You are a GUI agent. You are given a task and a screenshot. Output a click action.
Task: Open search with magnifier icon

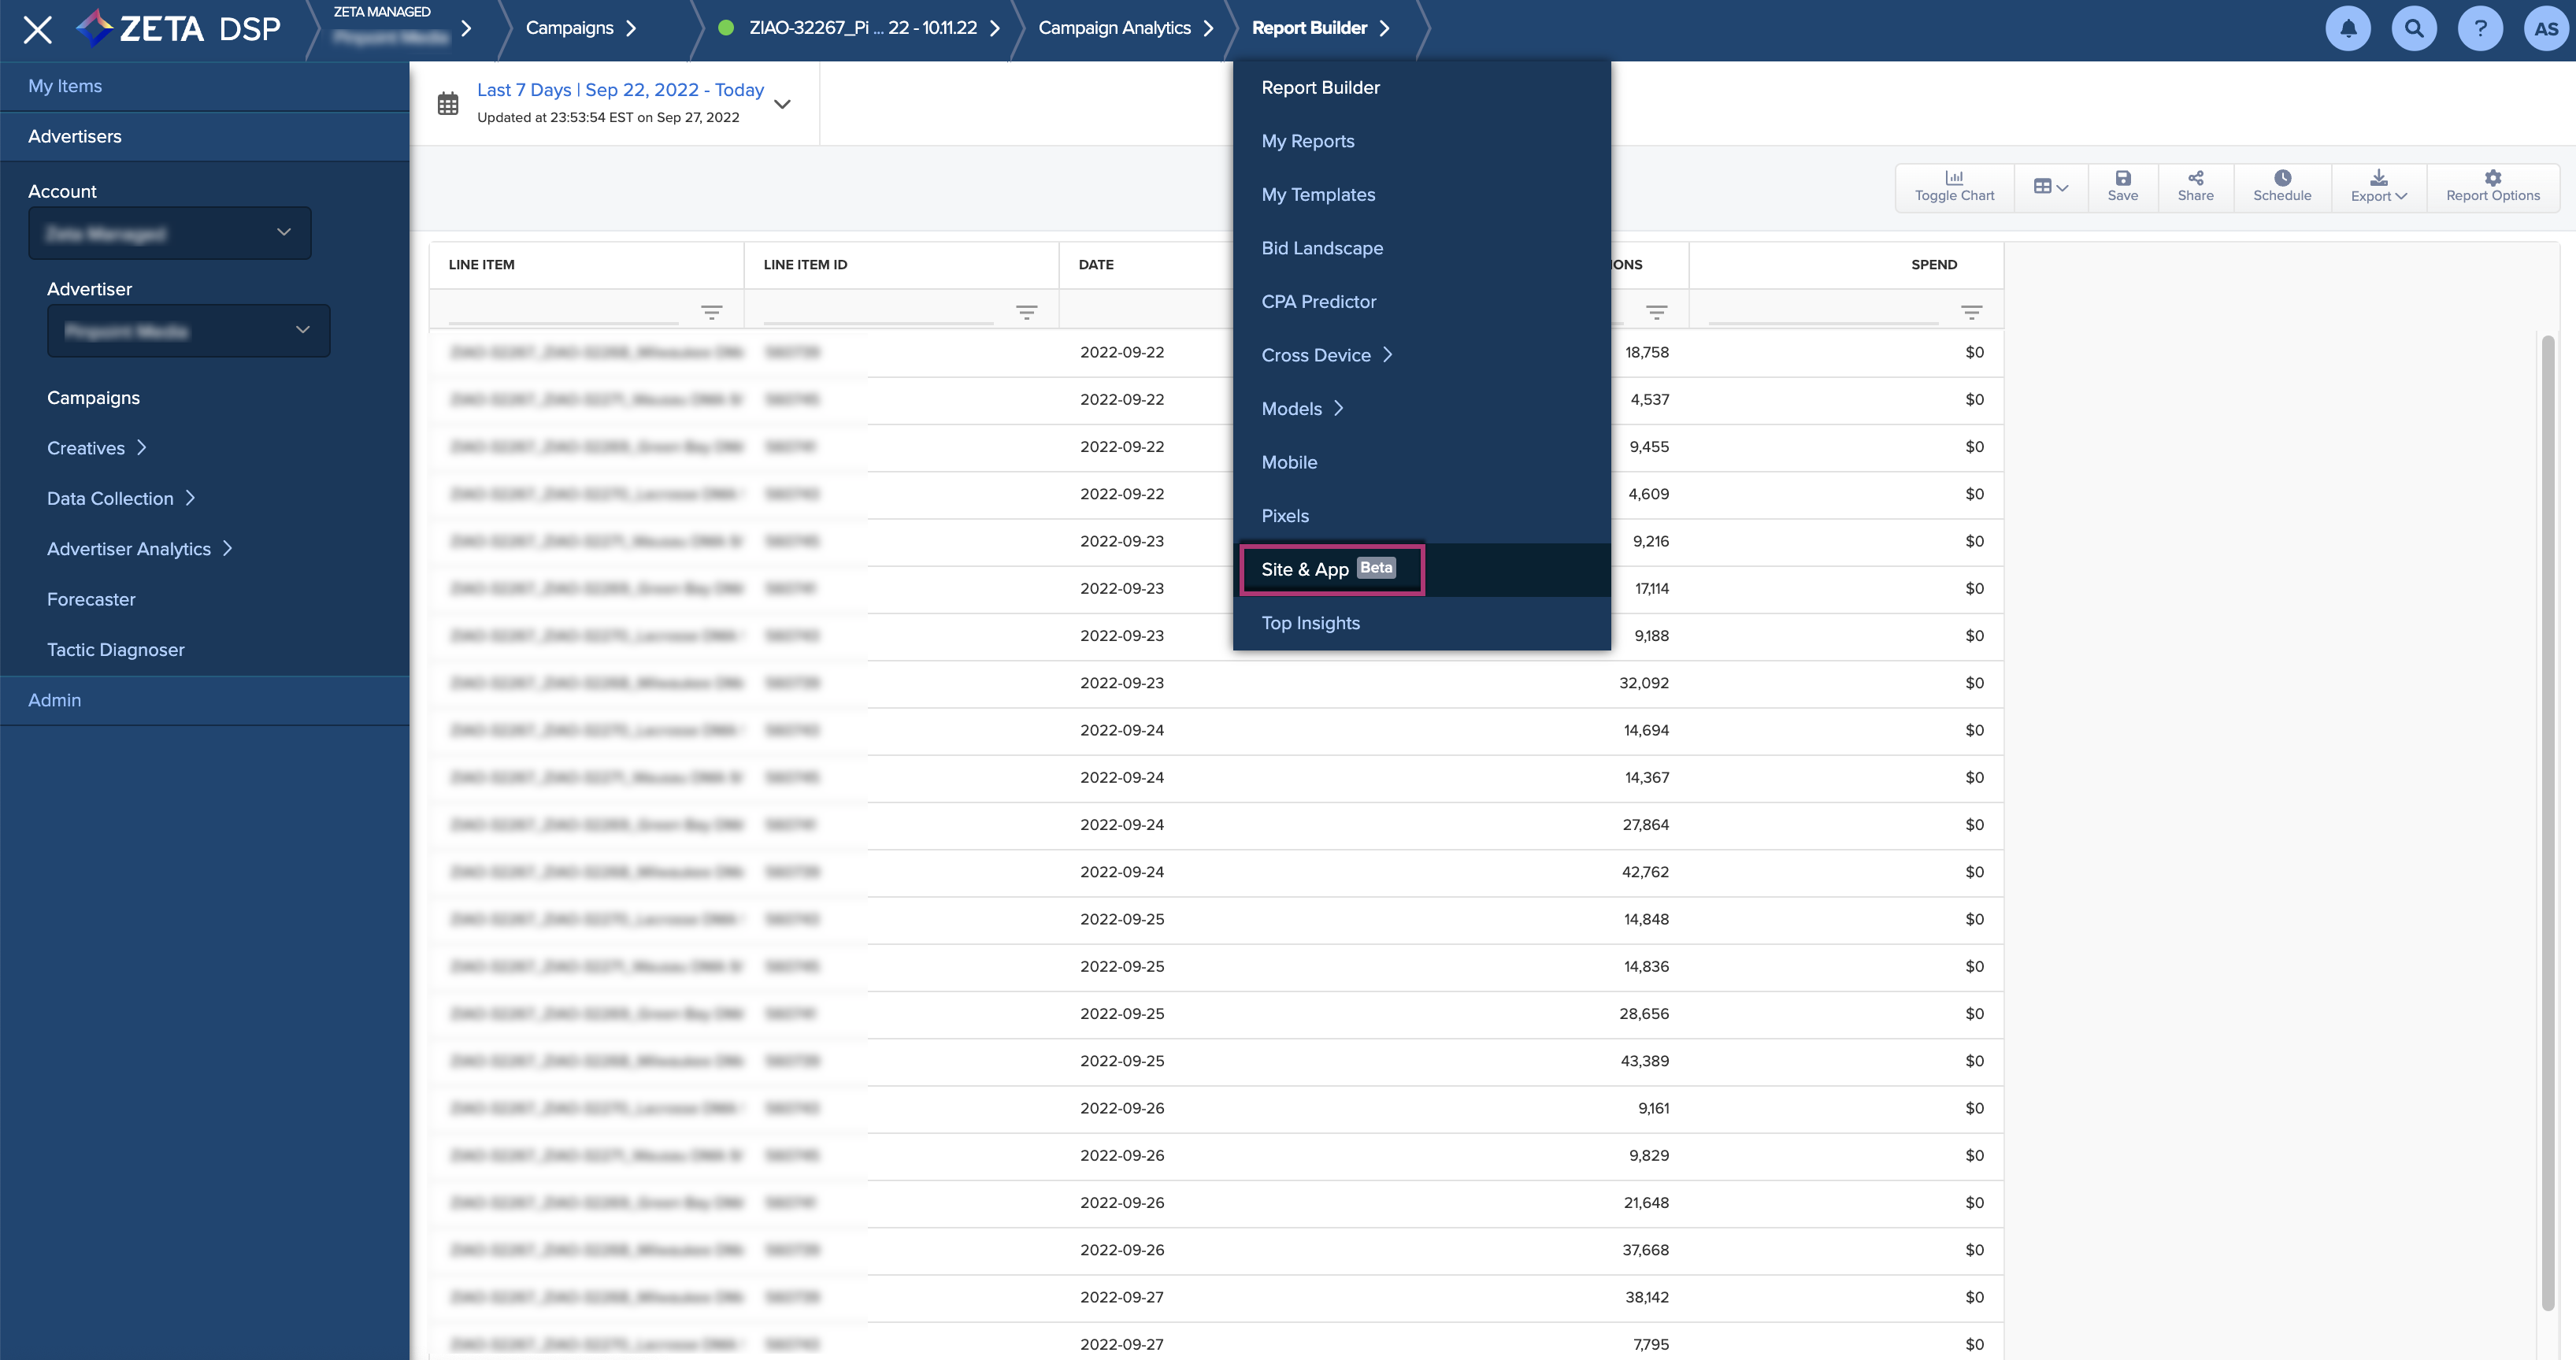click(x=2413, y=28)
